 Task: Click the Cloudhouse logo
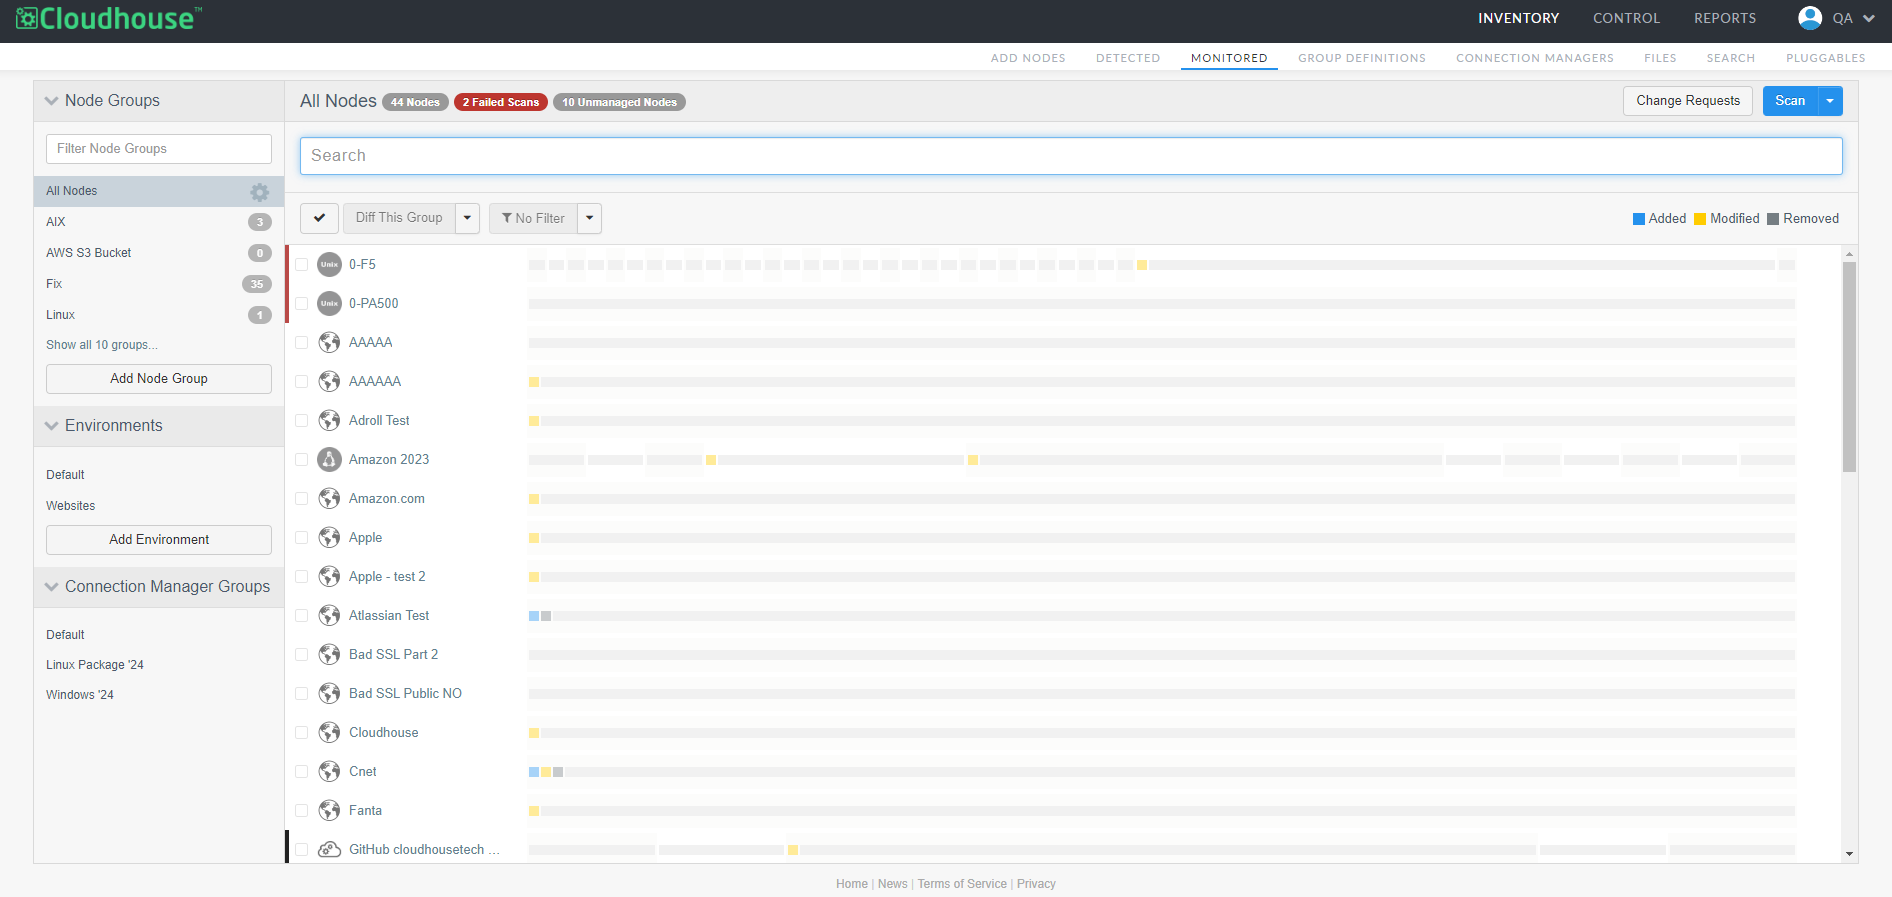[109, 19]
